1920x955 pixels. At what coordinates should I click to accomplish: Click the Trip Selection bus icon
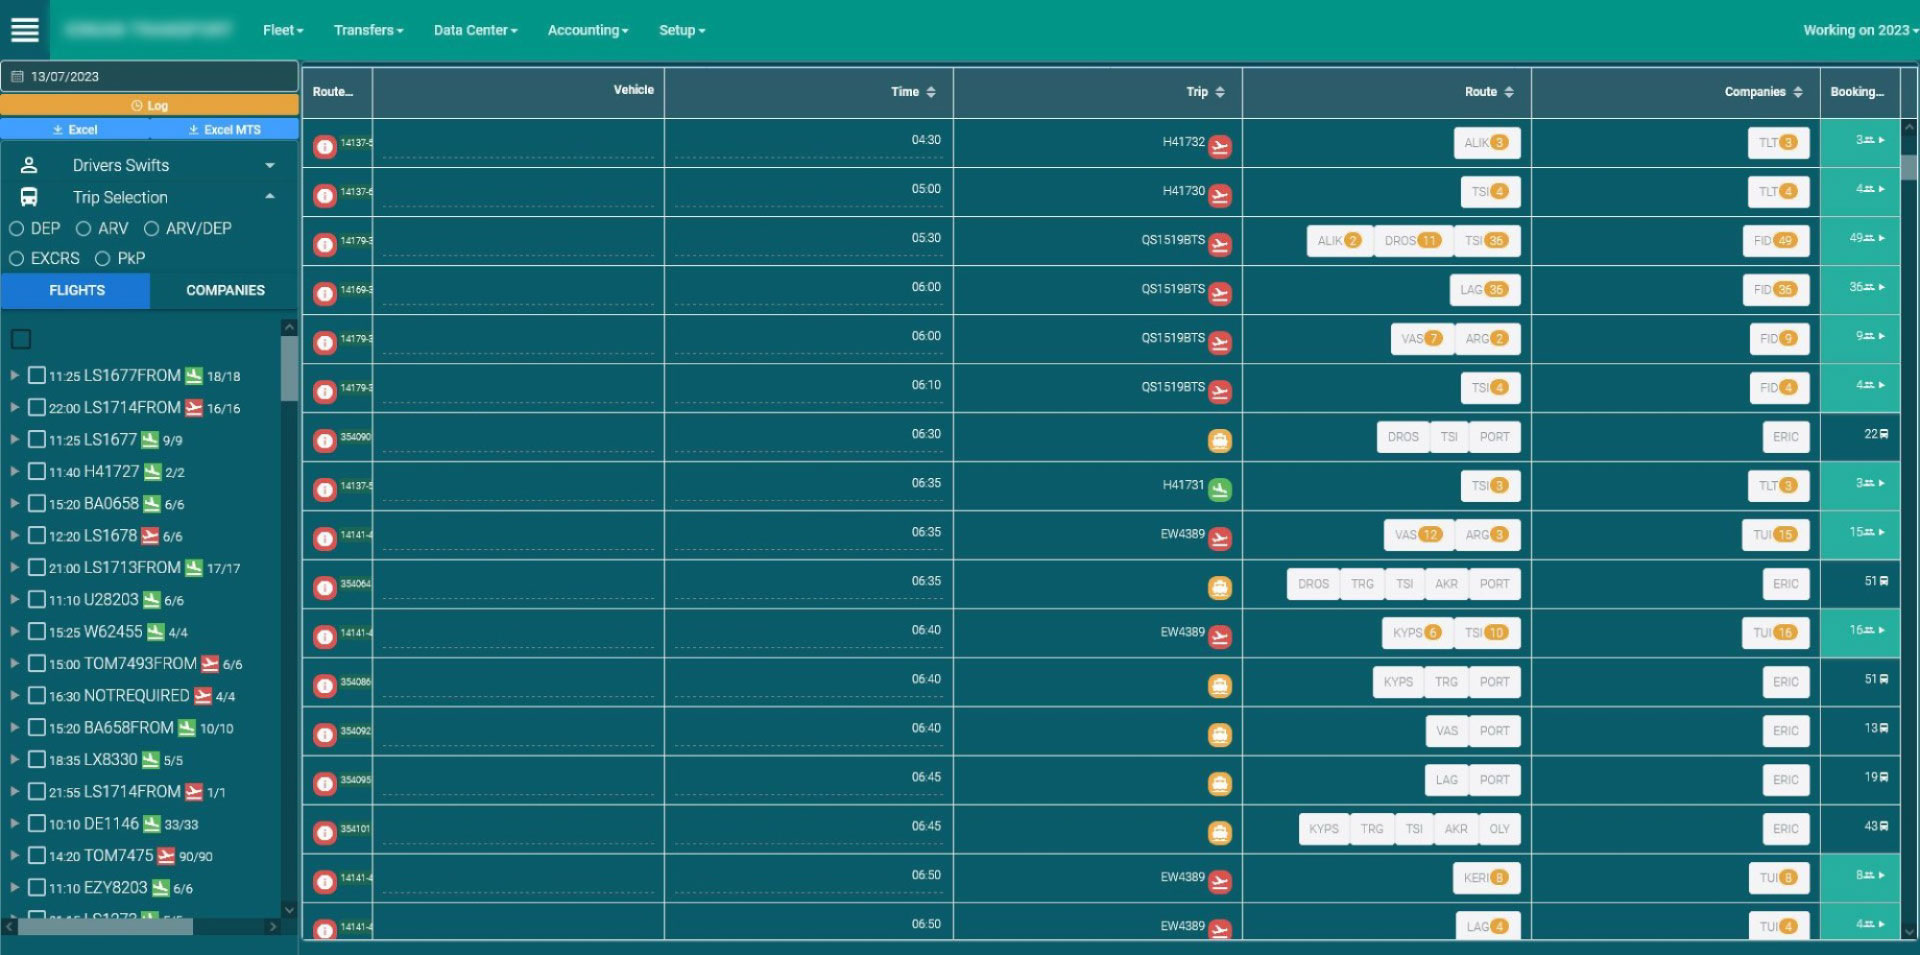point(29,197)
